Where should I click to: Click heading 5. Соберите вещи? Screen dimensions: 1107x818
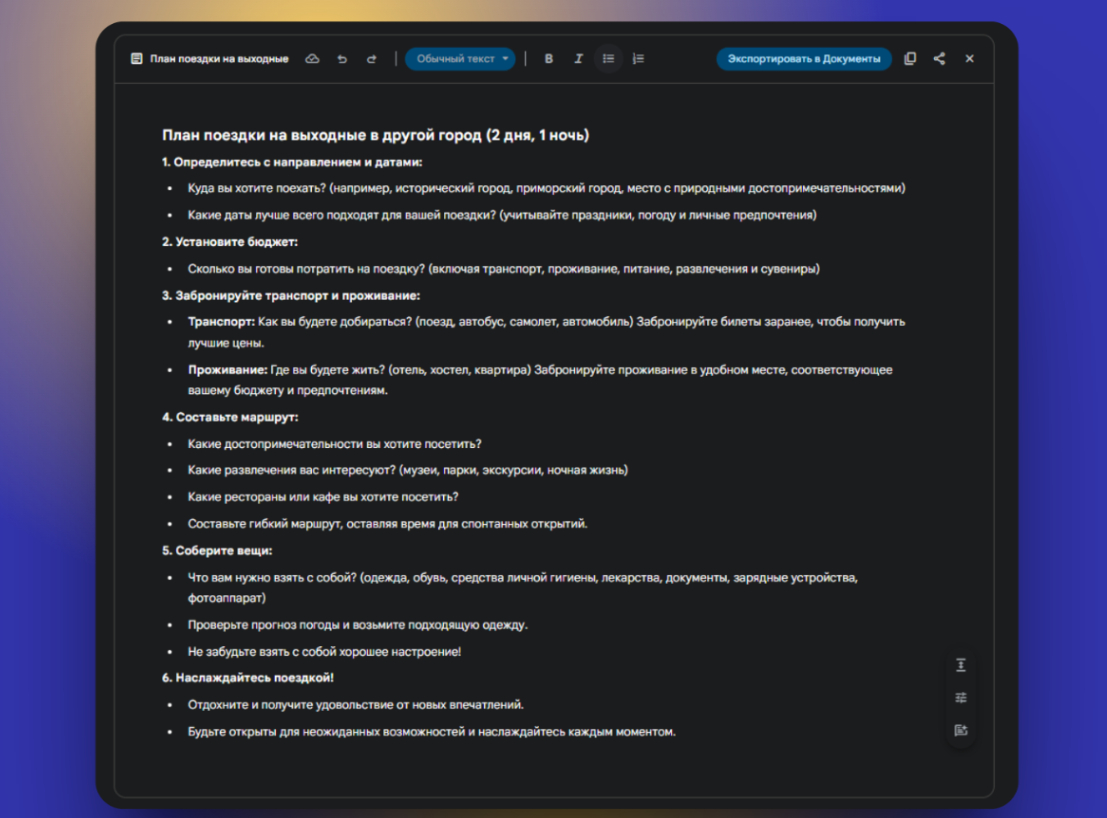click(217, 551)
